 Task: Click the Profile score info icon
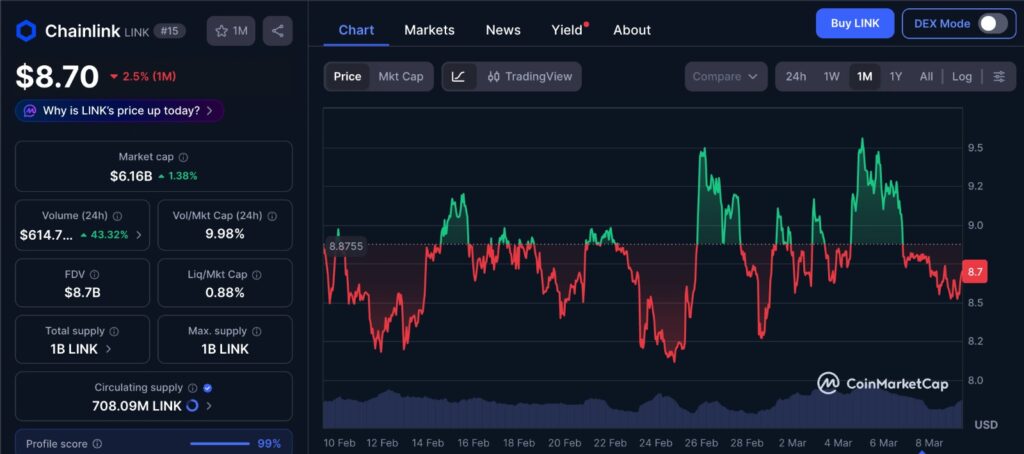[x=97, y=444]
